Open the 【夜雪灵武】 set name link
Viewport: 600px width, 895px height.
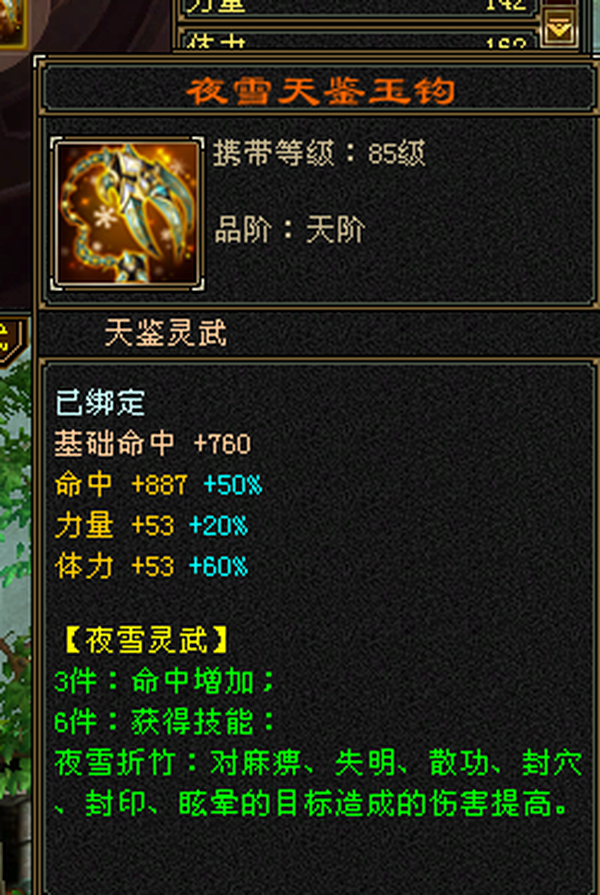(147, 641)
